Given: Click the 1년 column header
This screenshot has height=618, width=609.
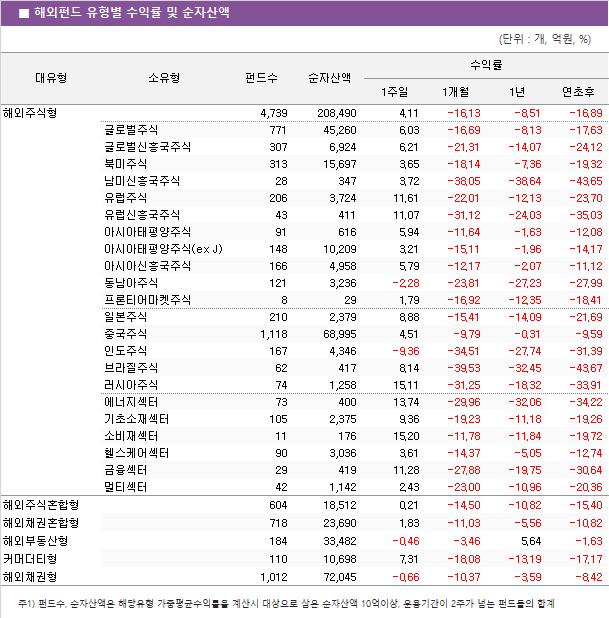Looking at the screenshot, I should (517, 92).
